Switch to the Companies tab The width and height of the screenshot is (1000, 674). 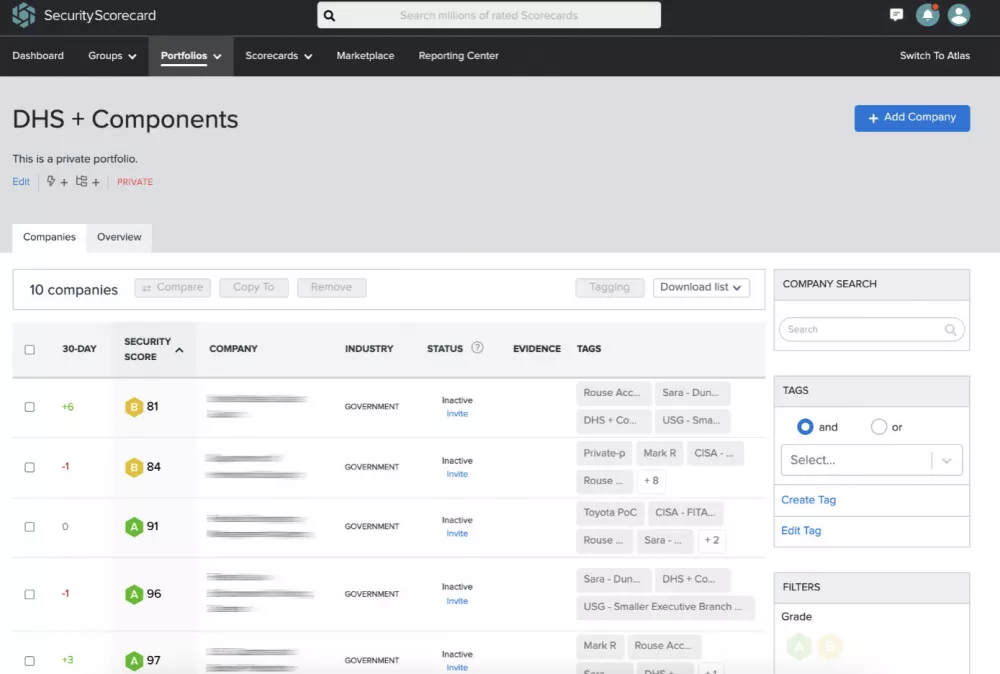pyautogui.click(x=49, y=237)
